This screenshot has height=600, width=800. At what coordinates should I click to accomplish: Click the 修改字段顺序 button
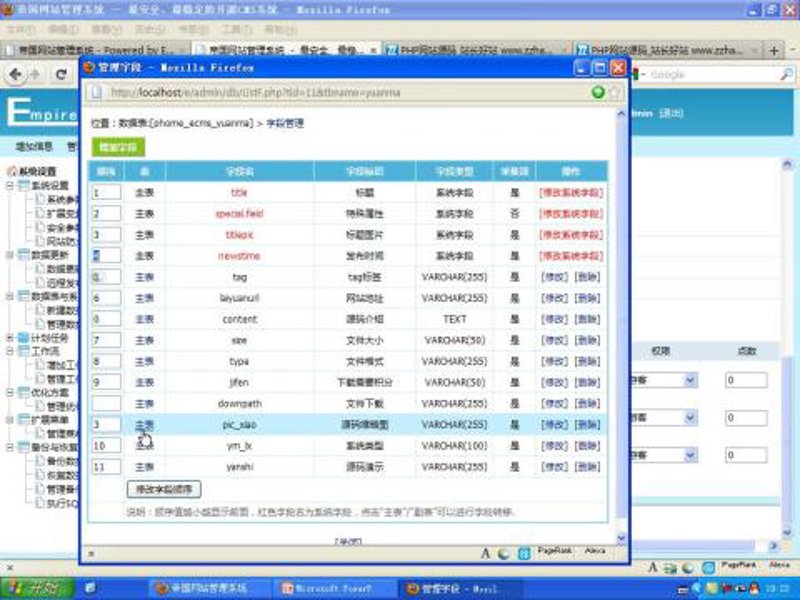pyautogui.click(x=164, y=489)
